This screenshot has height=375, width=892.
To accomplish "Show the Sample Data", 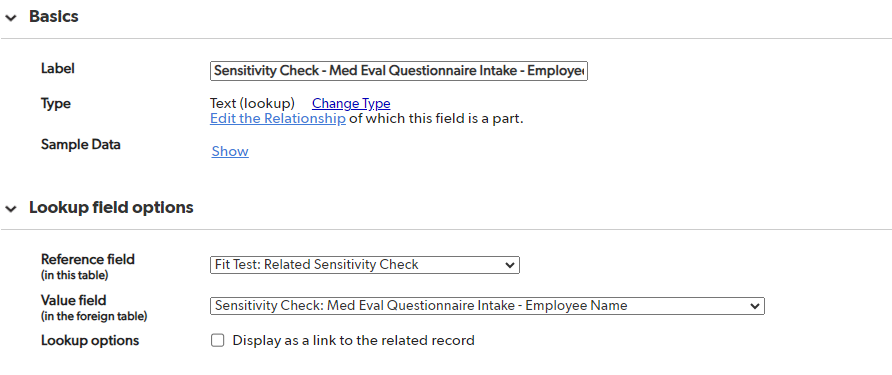I will tap(230, 151).
